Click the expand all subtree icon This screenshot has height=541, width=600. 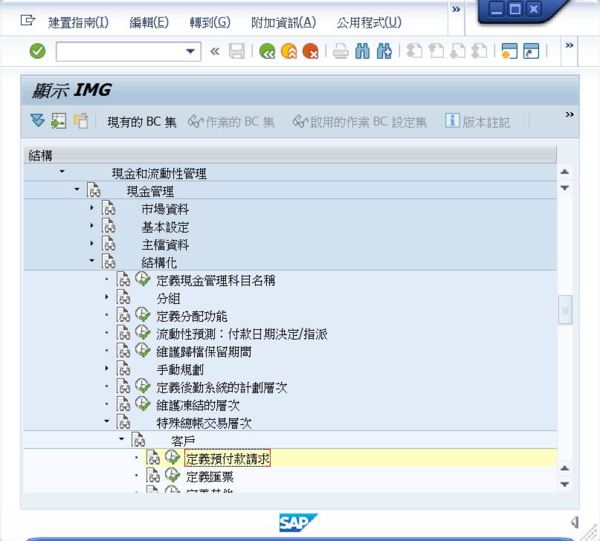point(37,121)
